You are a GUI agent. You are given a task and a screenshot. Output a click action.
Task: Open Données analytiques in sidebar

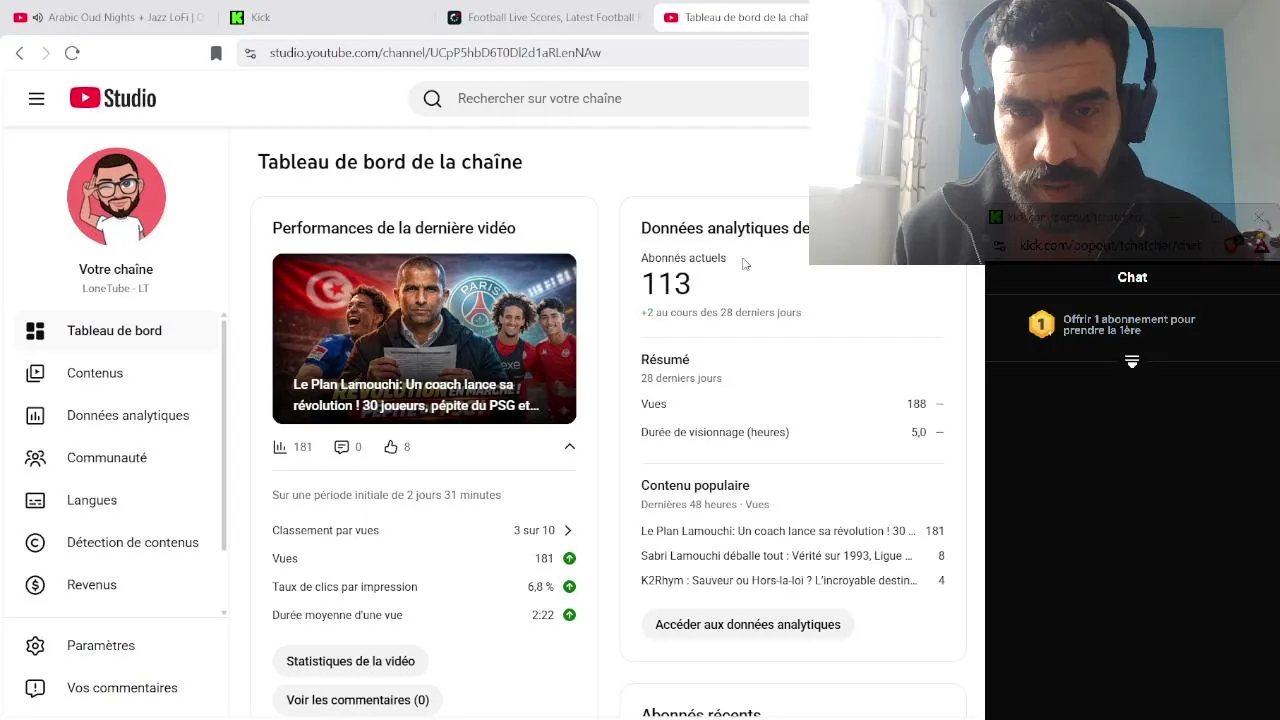(x=116, y=415)
